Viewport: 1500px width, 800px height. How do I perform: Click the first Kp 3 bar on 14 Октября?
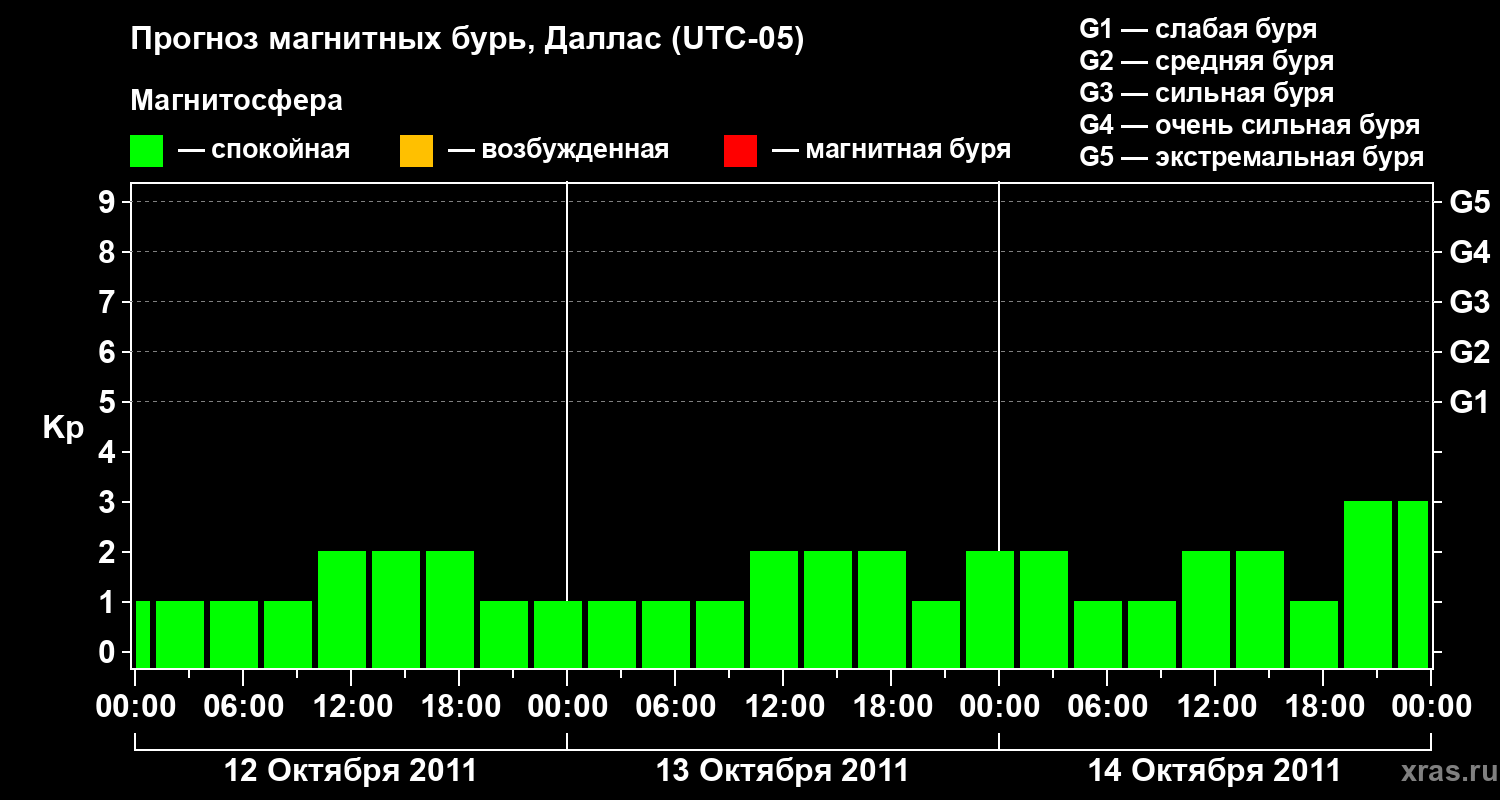(x=1368, y=584)
